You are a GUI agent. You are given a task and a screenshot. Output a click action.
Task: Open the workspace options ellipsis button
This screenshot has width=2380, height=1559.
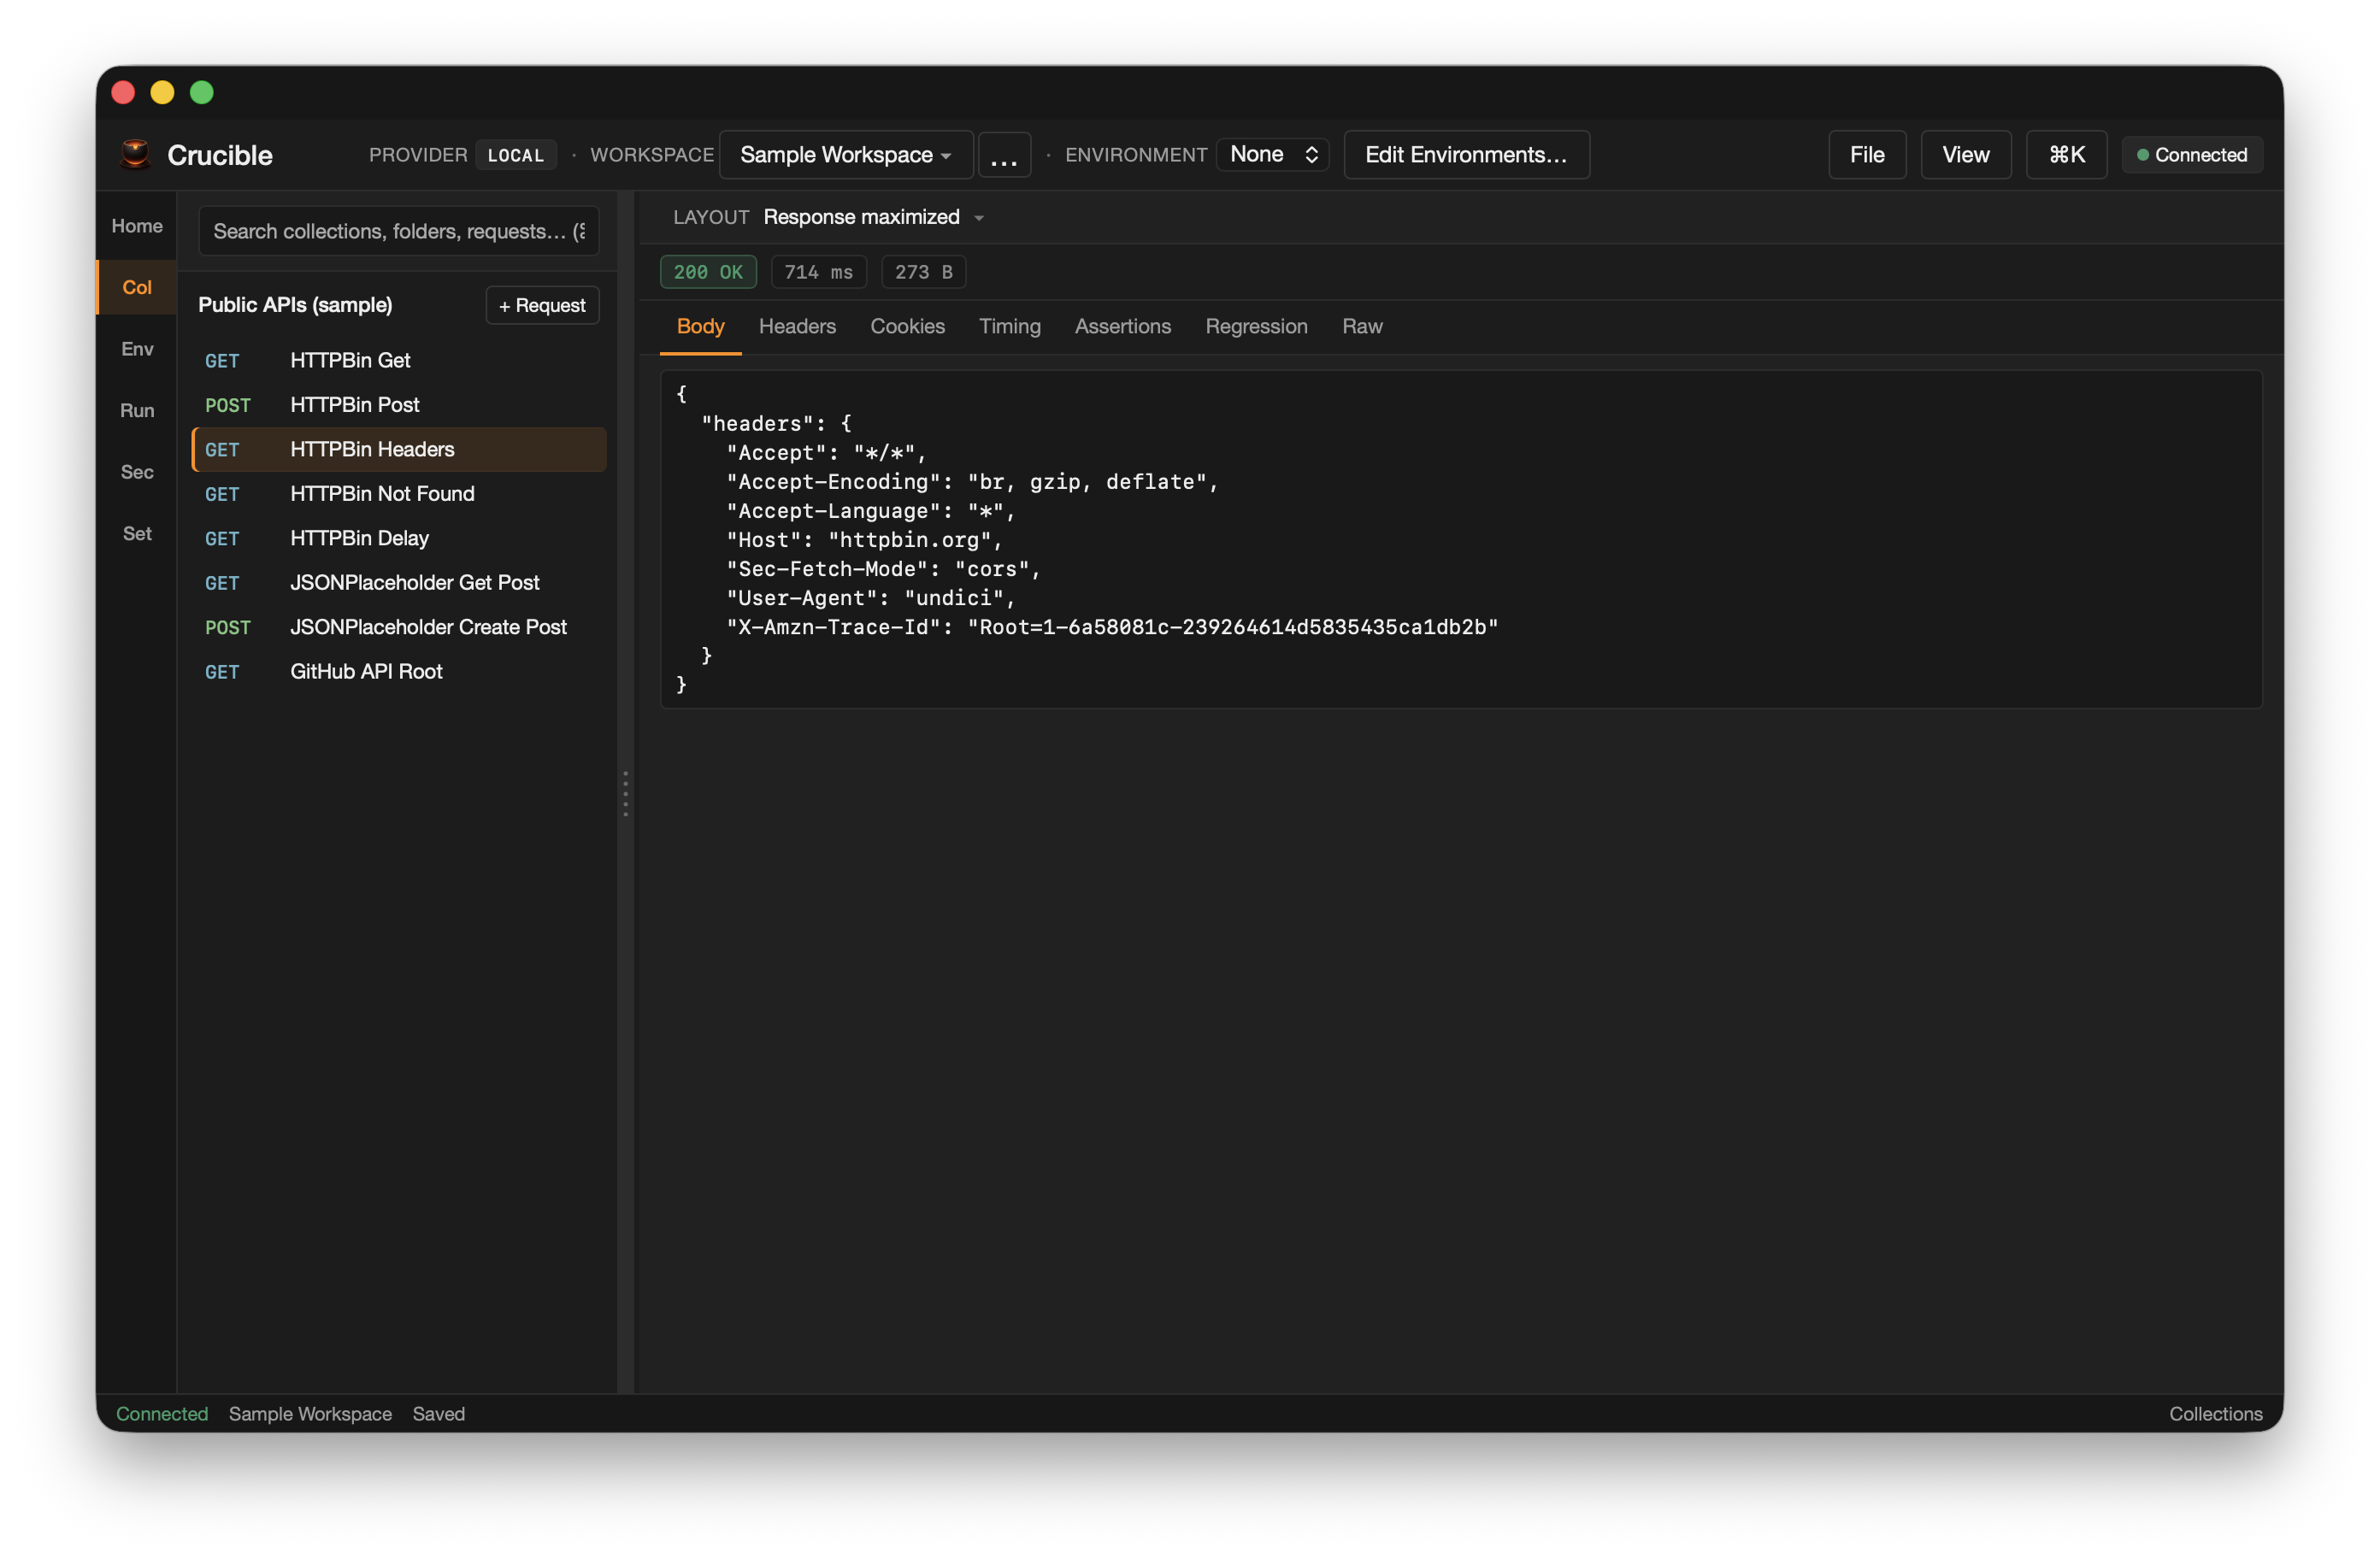1004,155
